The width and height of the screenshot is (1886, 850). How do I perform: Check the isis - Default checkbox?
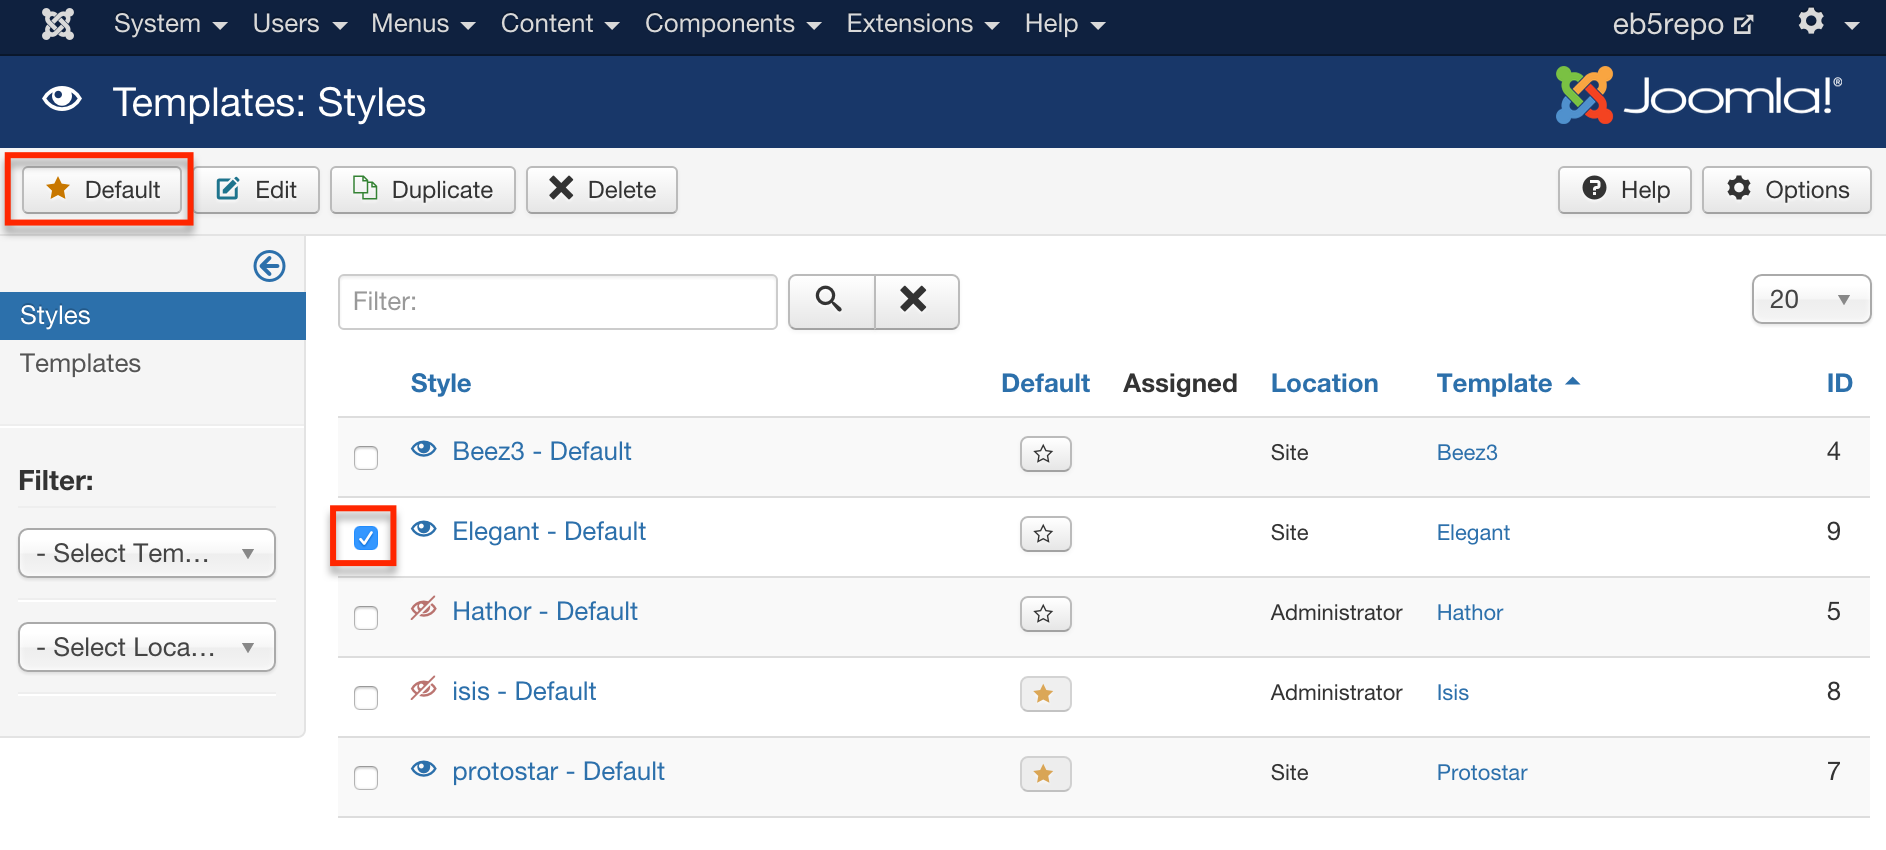366,697
